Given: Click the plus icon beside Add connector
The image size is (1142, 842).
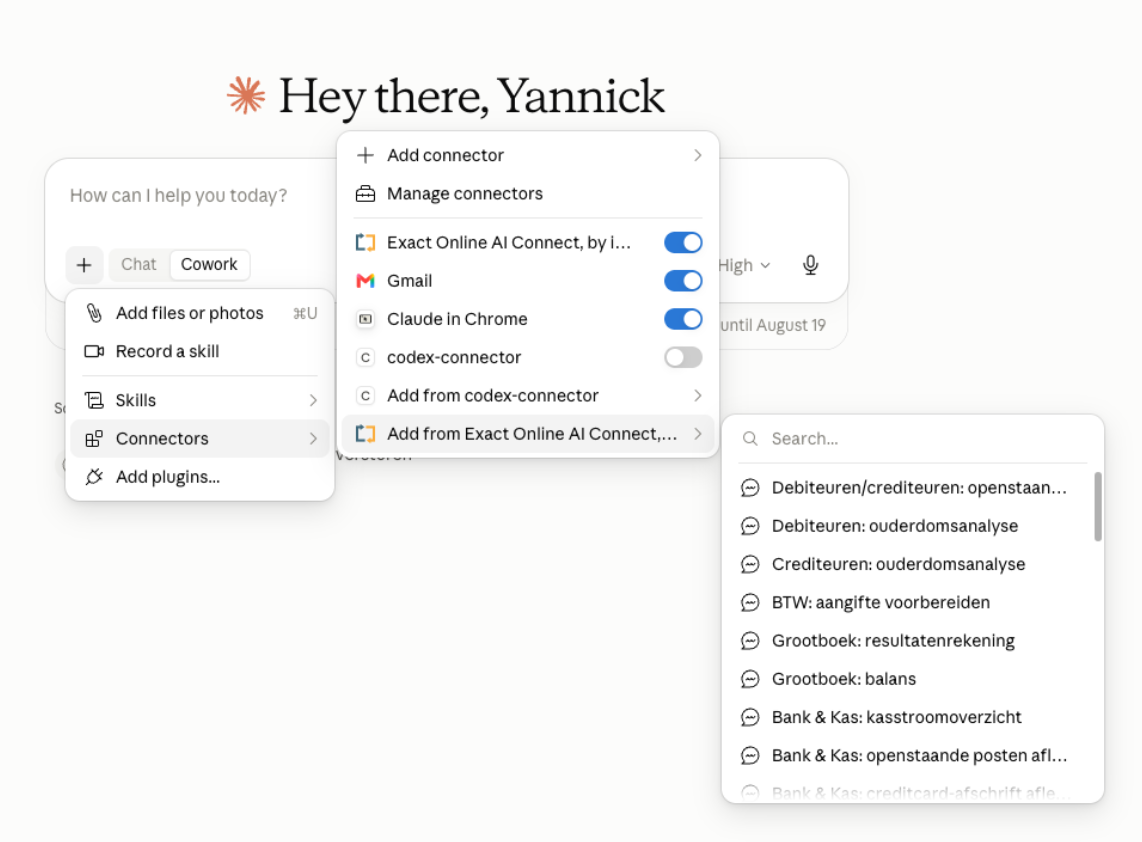Looking at the screenshot, I should pyautogui.click(x=365, y=155).
